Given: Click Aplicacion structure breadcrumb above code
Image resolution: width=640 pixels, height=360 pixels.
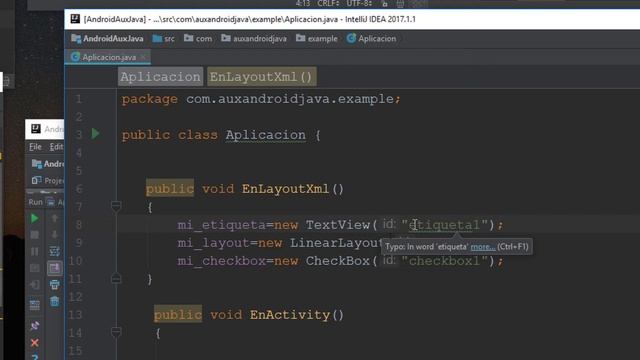Looking at the screenshot, I should pos(160,77).
